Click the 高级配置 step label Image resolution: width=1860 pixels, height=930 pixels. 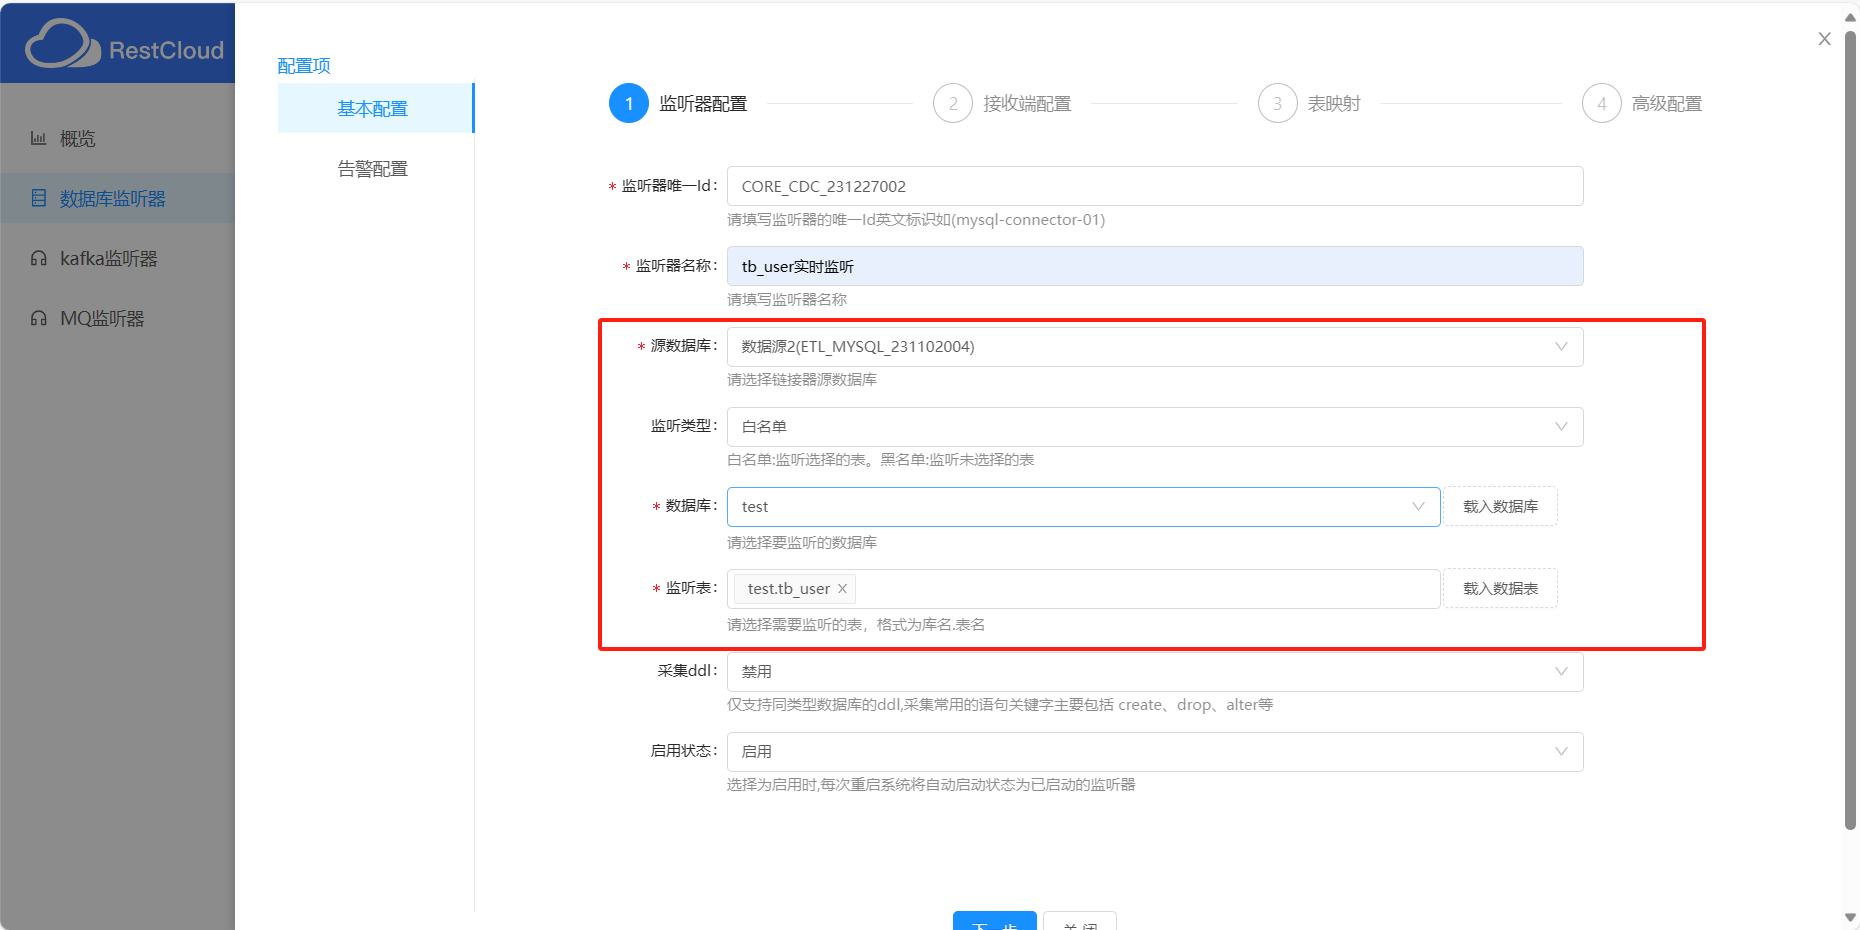click(x=1667, y=103)
